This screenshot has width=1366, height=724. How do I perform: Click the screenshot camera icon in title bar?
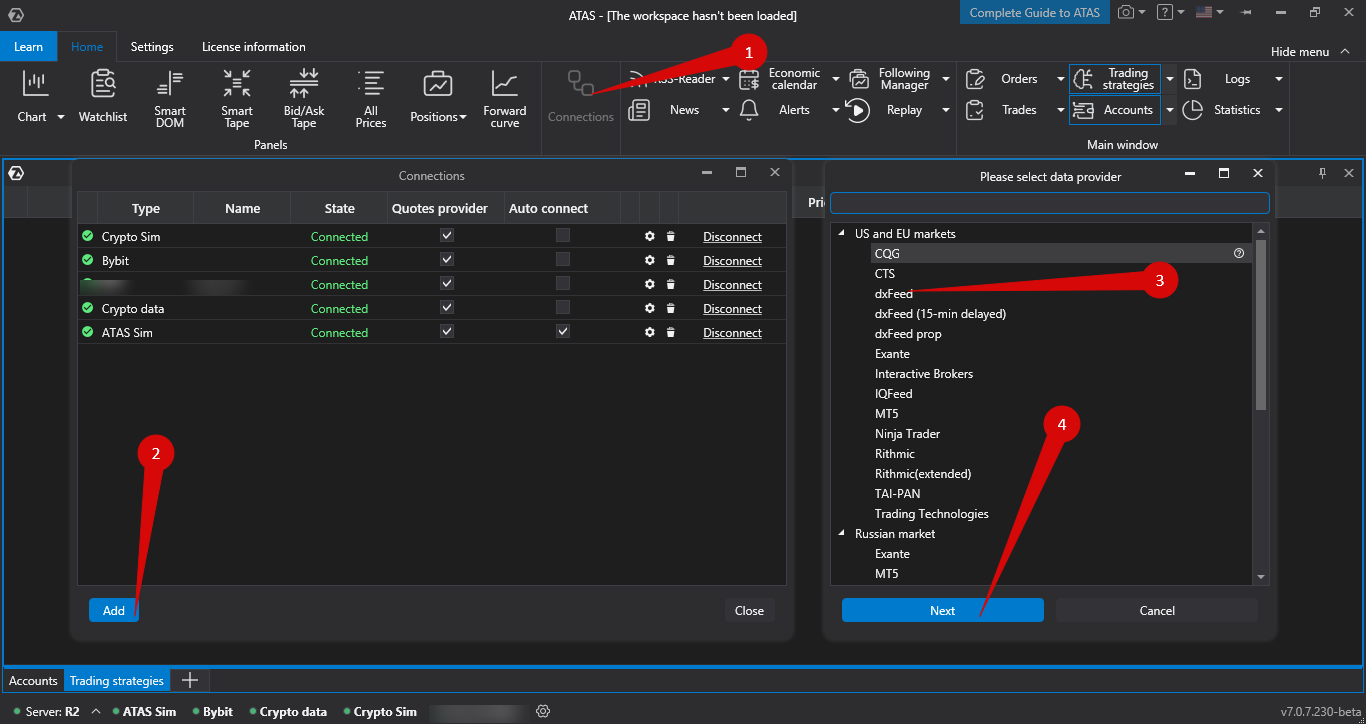pos(1127,12)
